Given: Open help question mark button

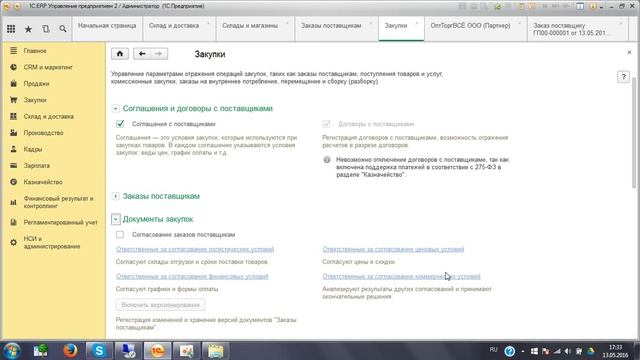Looking at the screenshot, I should click(623, 77).
